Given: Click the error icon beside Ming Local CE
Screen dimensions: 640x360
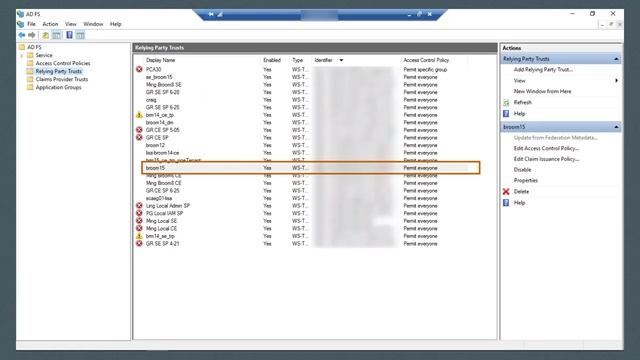Looking at the screenshot, I should [x=139, y=228].
